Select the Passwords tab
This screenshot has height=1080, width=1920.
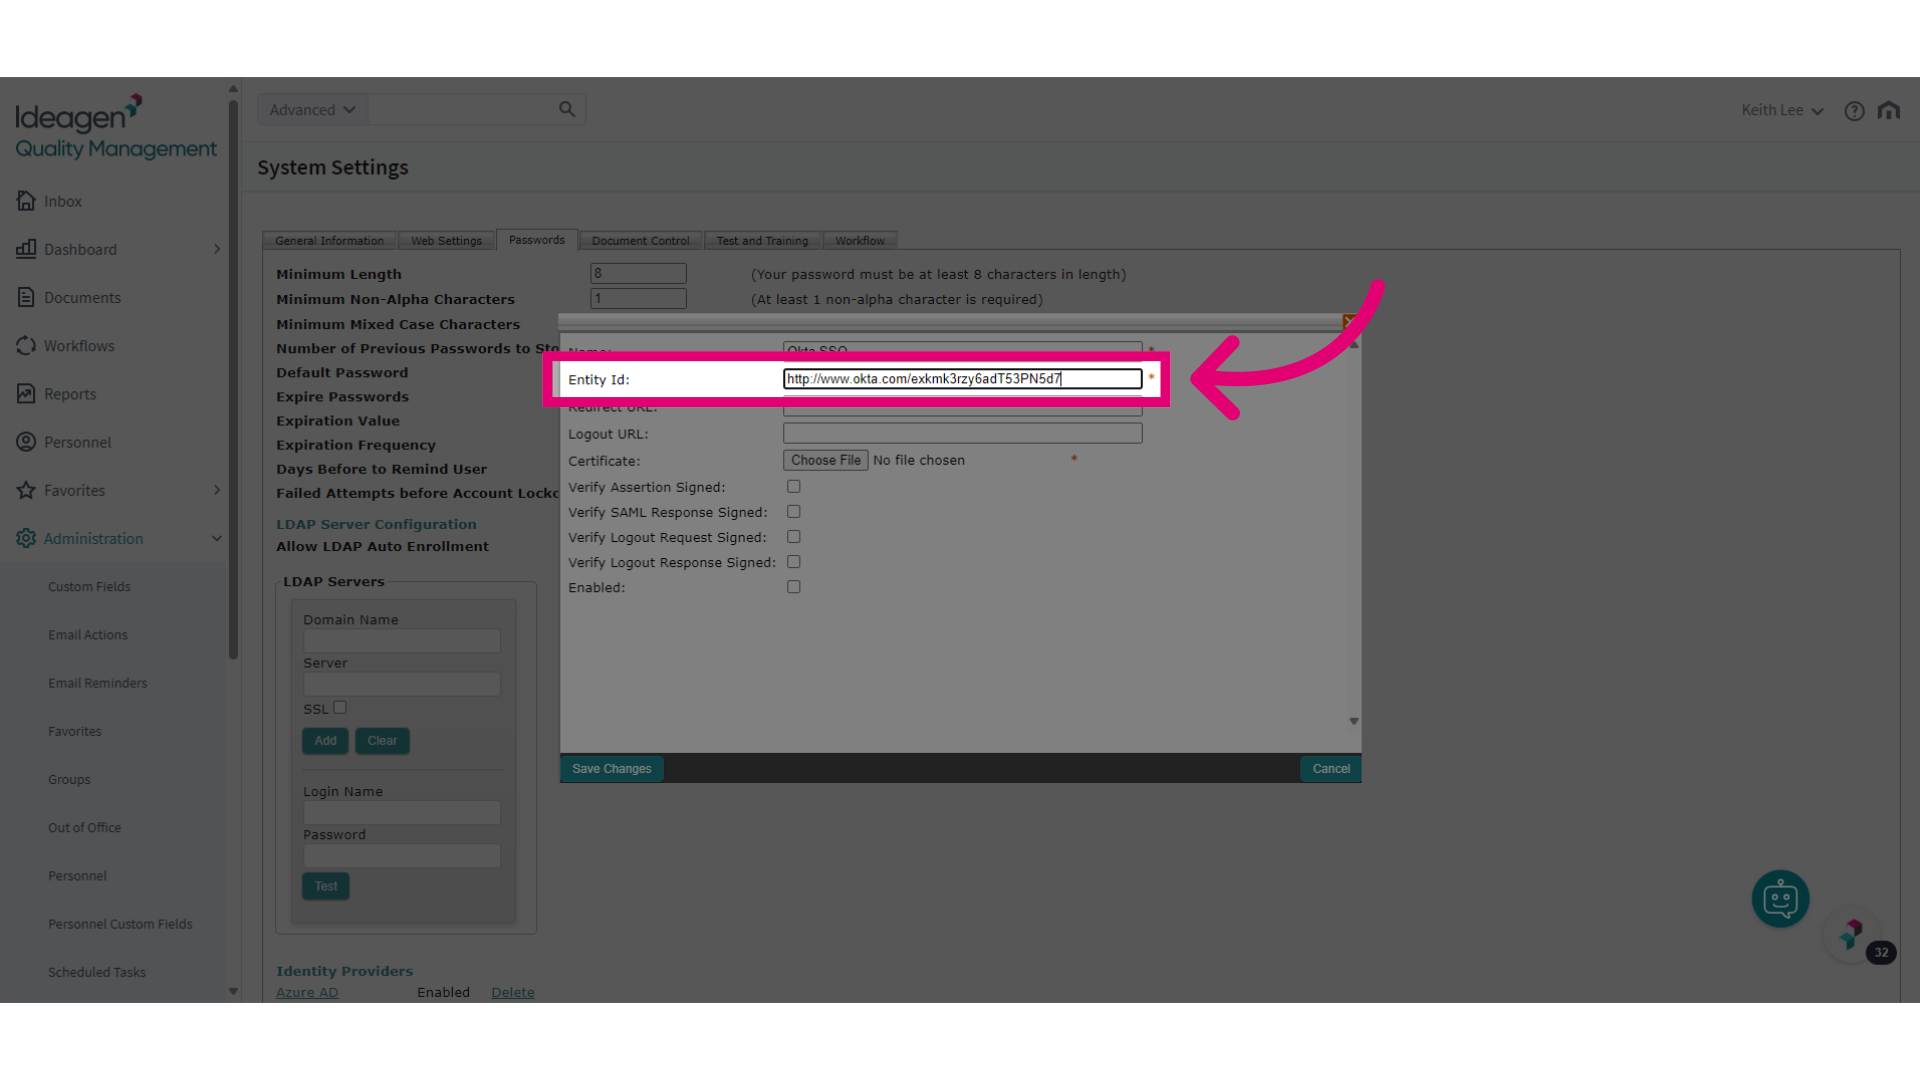pyautogui.click(x=537, y=240)
